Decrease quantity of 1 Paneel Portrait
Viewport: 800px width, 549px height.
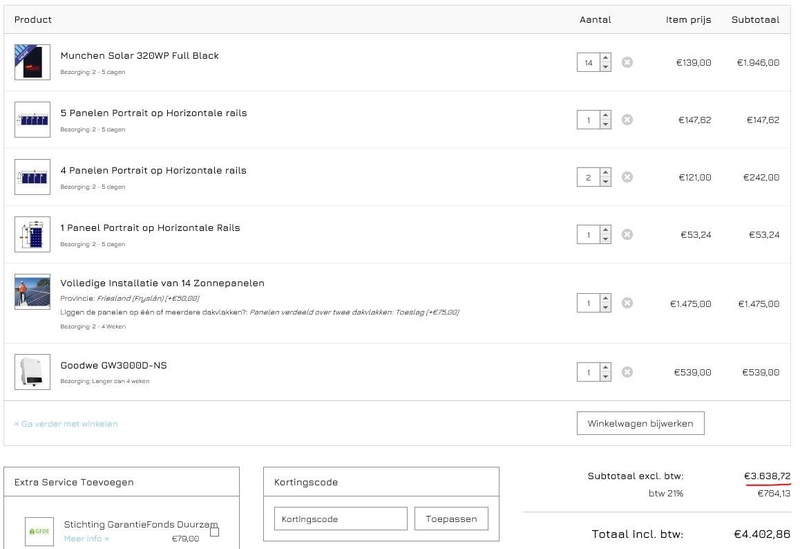(x=605, y=239)
